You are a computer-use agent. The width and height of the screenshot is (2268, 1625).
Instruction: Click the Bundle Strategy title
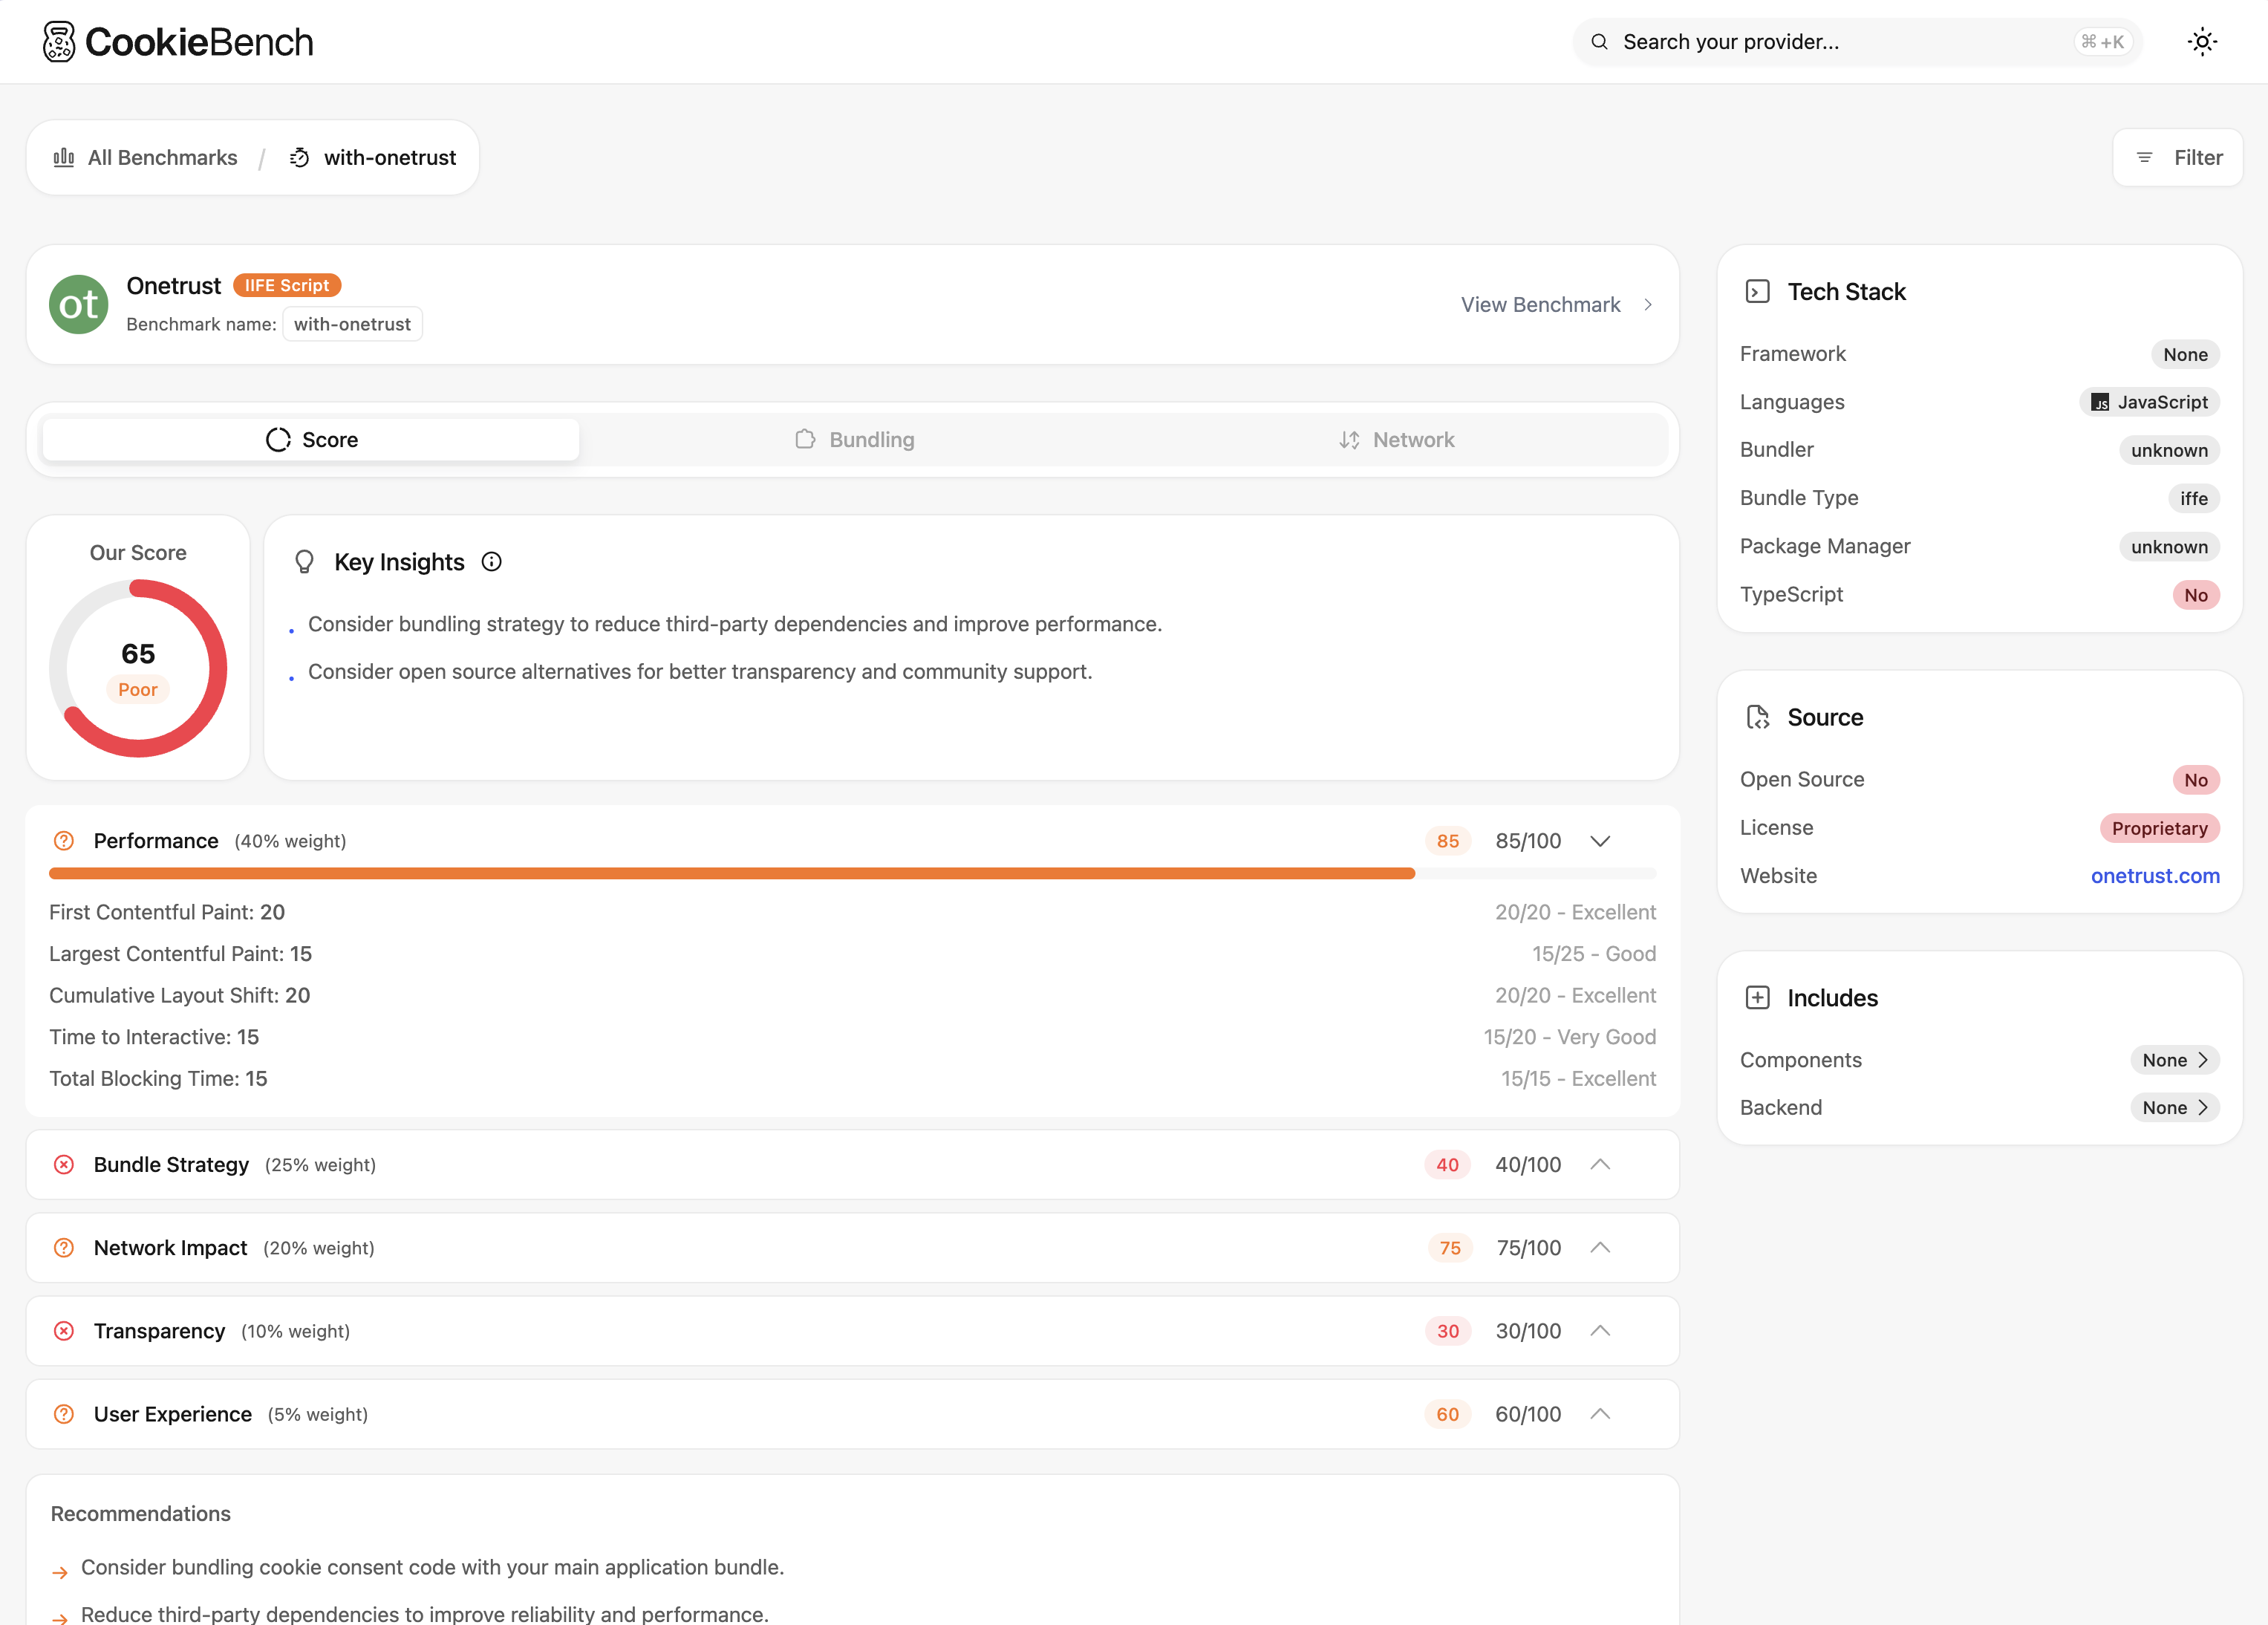171,1164
